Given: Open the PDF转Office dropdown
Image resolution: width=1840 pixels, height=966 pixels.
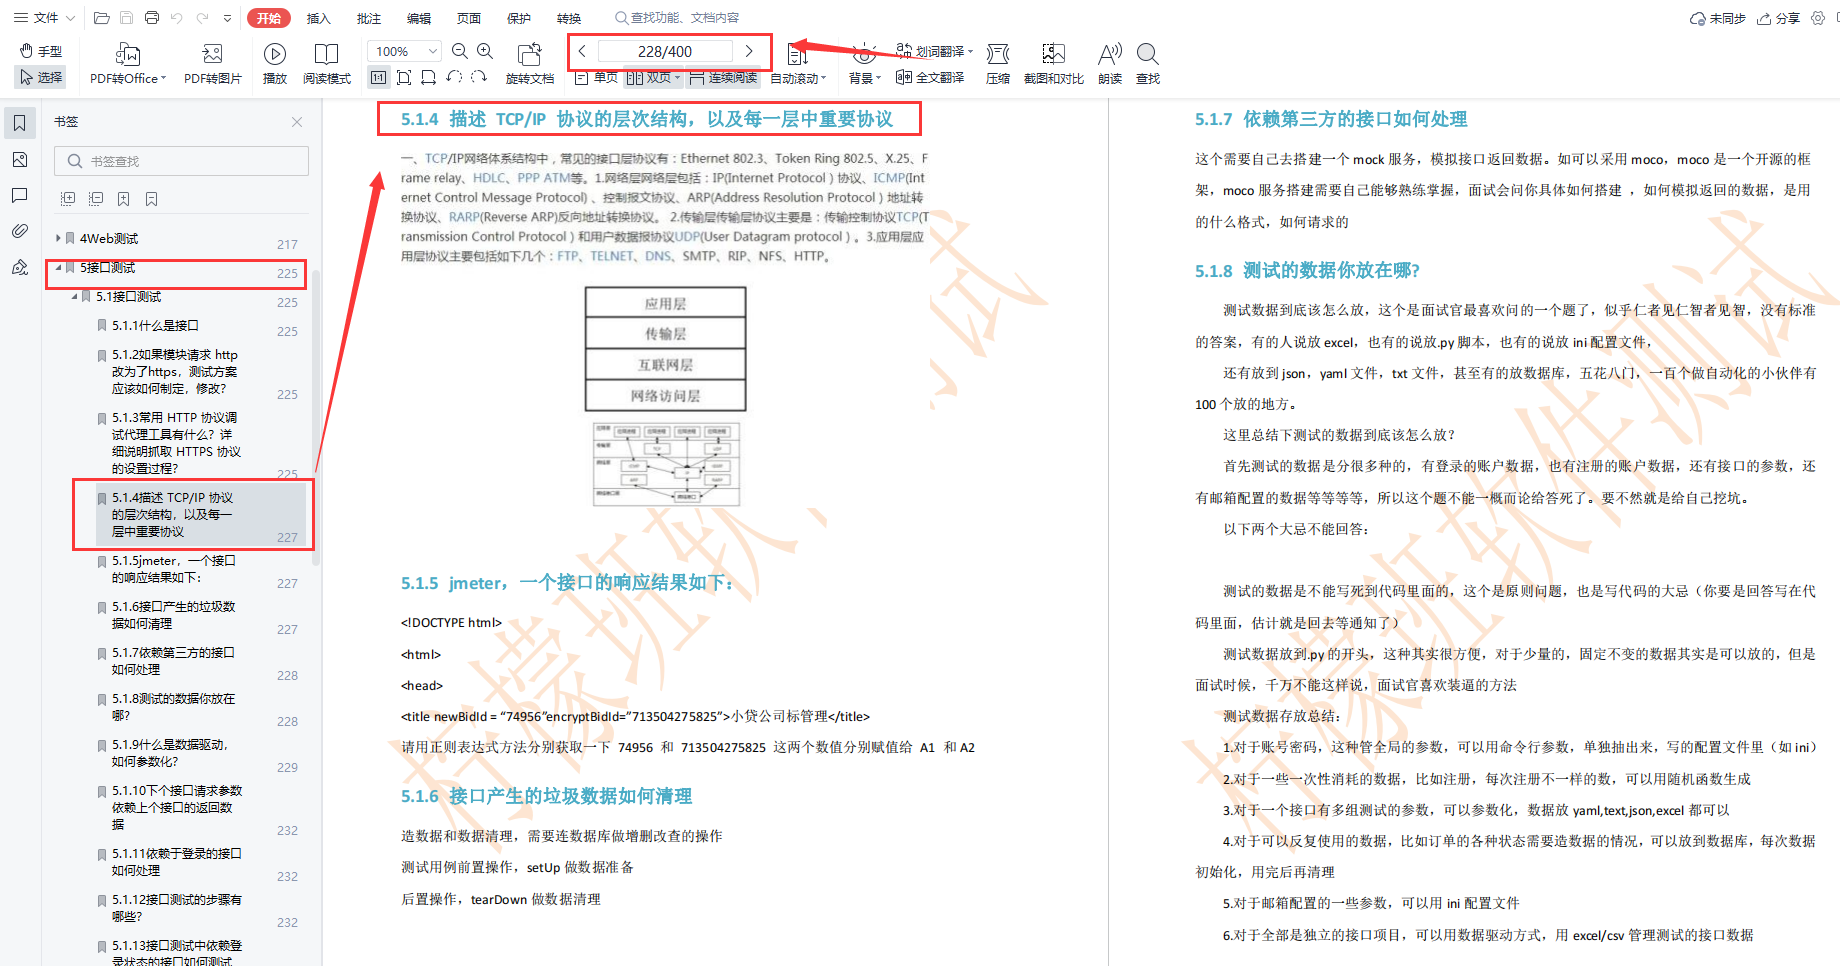Looking at the screenshot, I should pyautogui.click(x=128, y=64).
